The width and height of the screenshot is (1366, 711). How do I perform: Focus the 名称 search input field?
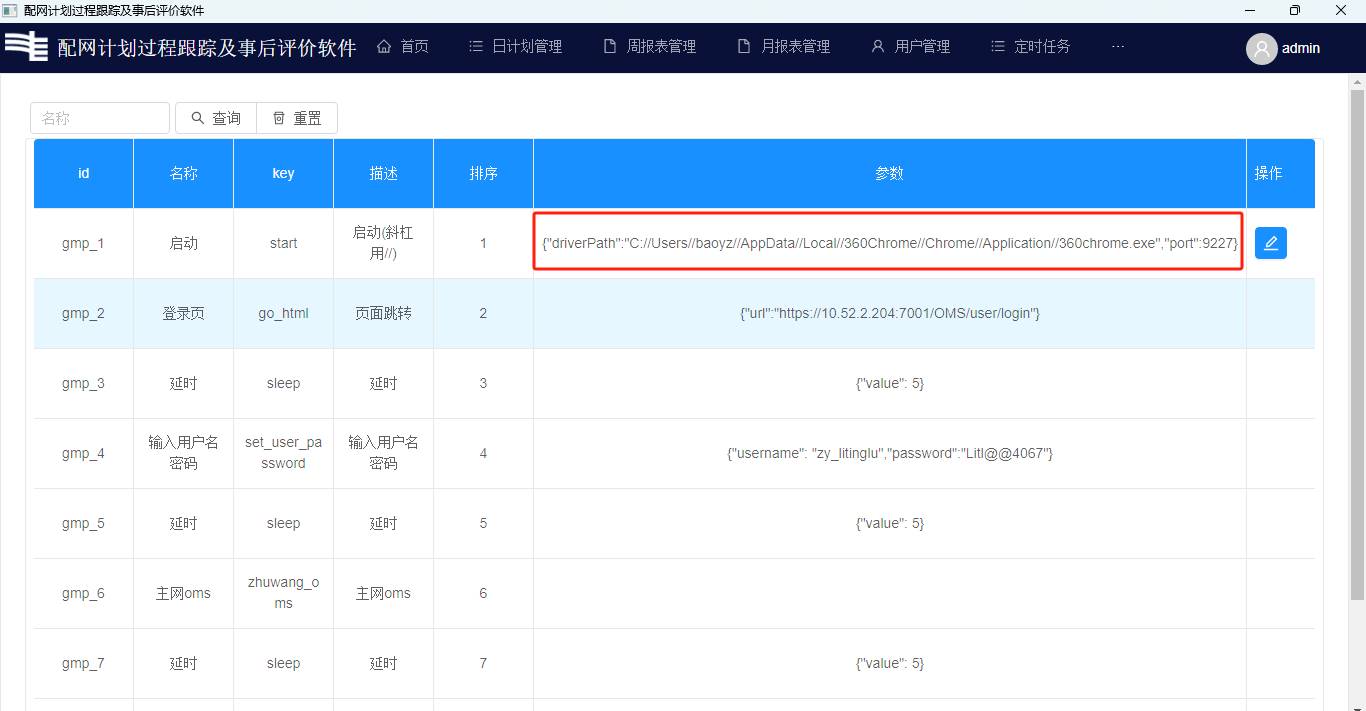[x=100, y=118]
